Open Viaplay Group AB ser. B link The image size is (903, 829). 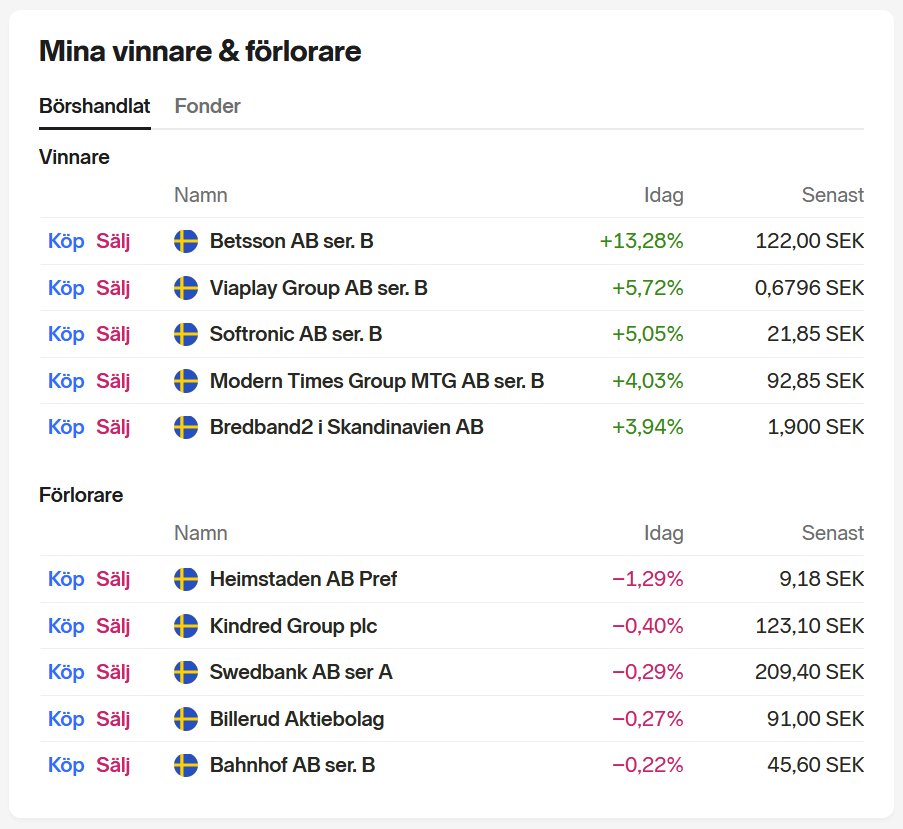[x=318, y=288]
